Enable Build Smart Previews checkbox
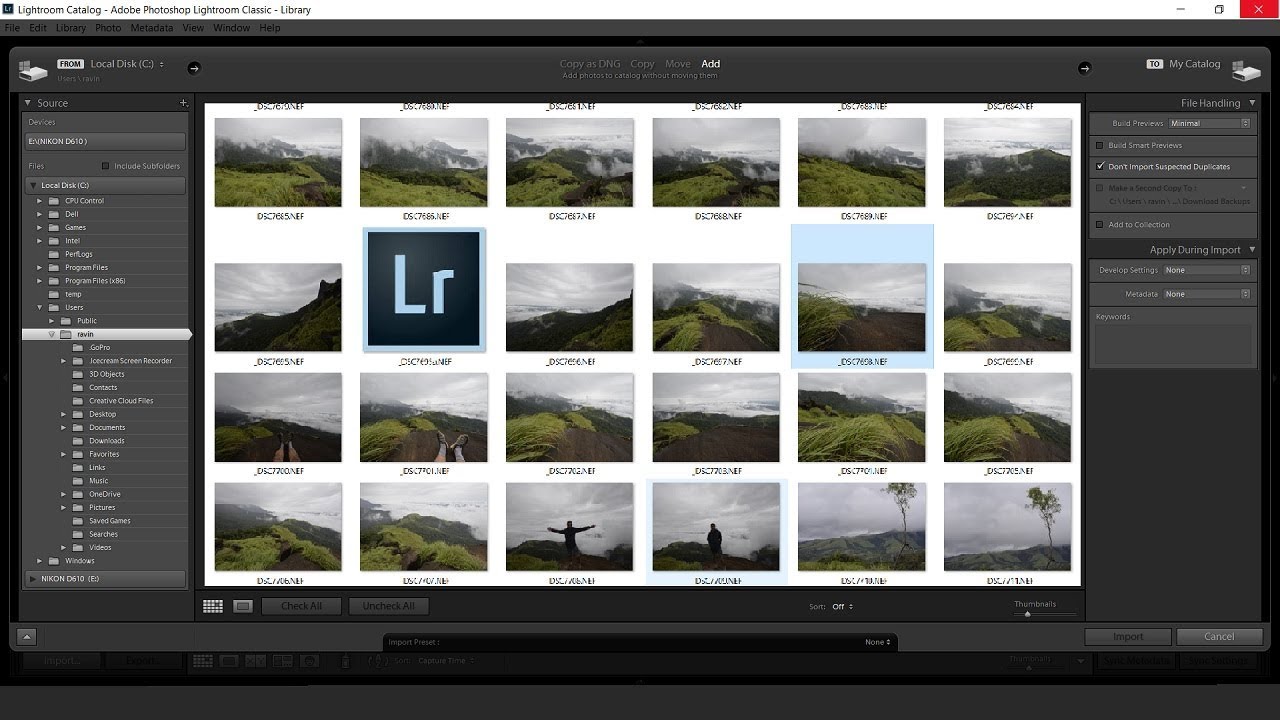Image resolution: width=1280 pixels, height=720 pixels. (x=1100, y=145)
